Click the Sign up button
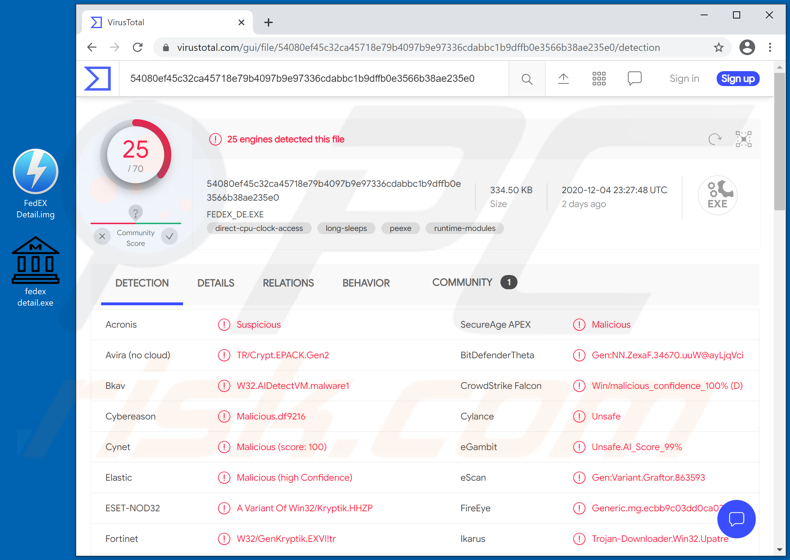The height and width of the screenshot is (560, 790). 738,79
